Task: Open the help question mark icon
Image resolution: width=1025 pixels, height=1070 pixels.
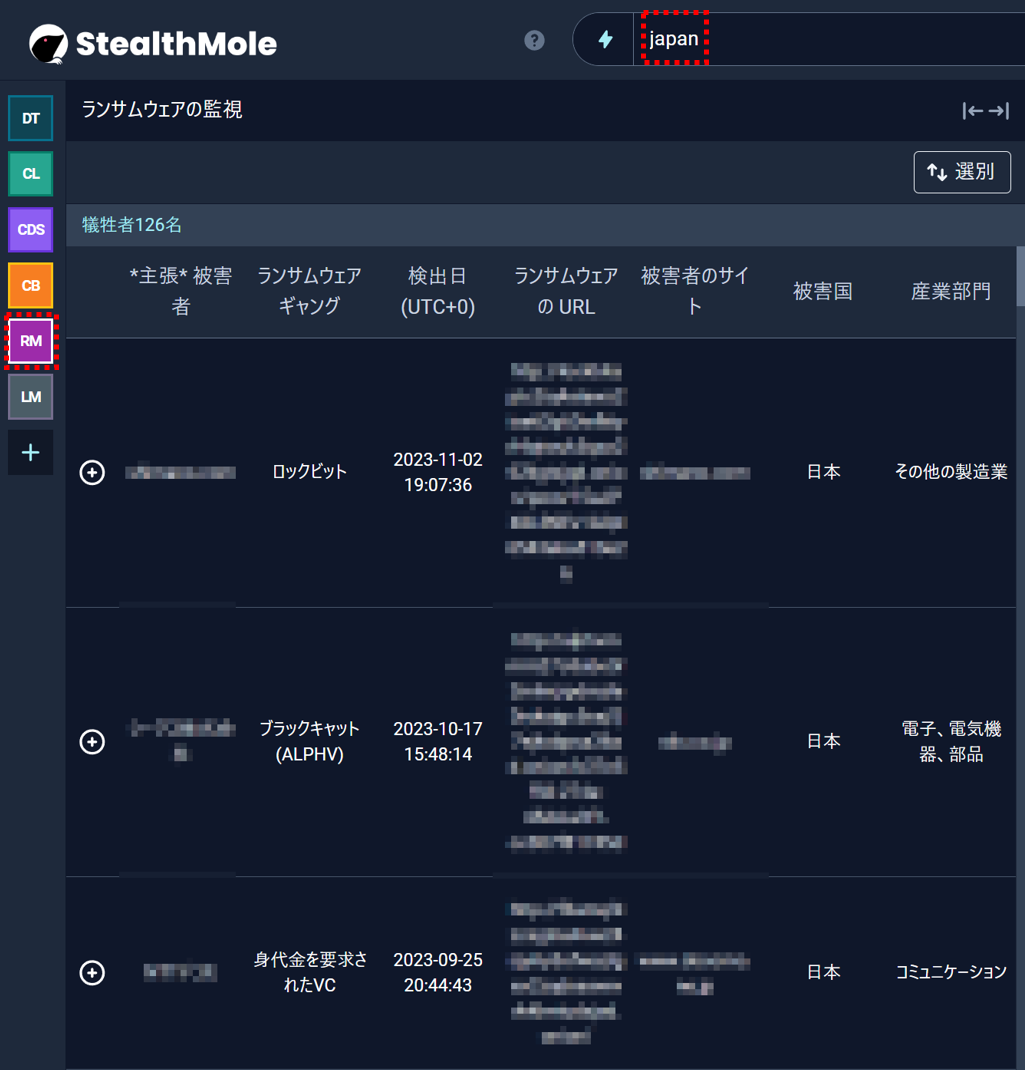Action: coord(535,40)
